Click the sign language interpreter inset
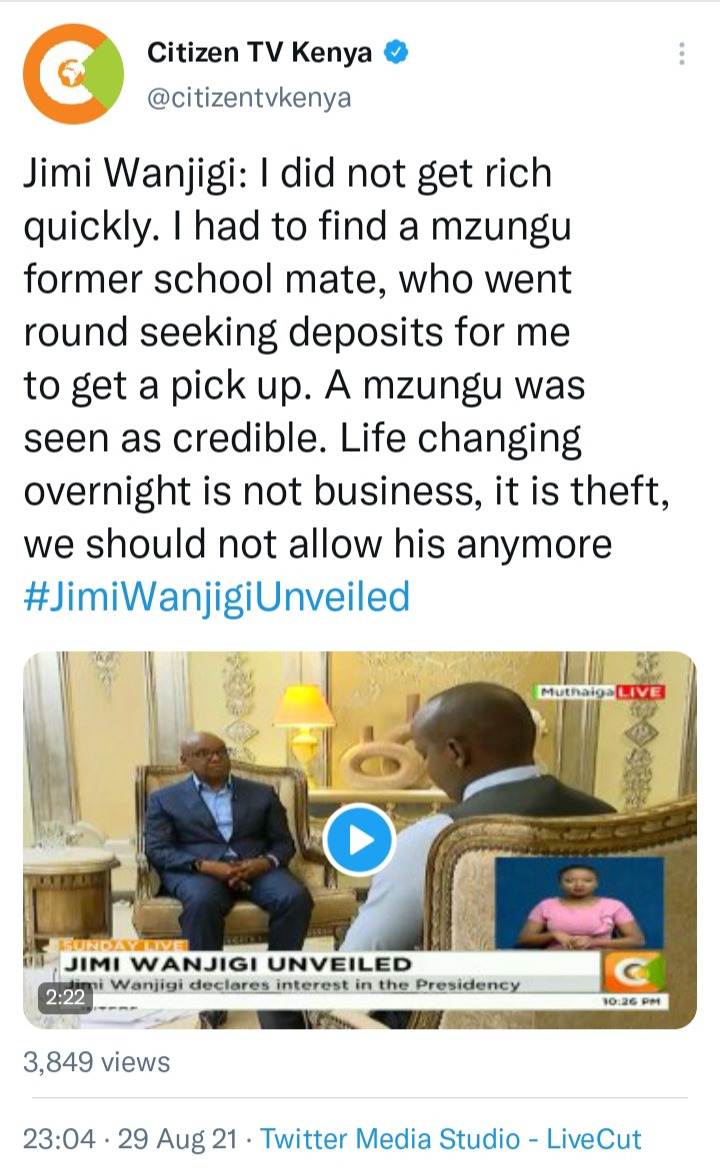Screen dimensions: 720x1175 pos(580,904)
